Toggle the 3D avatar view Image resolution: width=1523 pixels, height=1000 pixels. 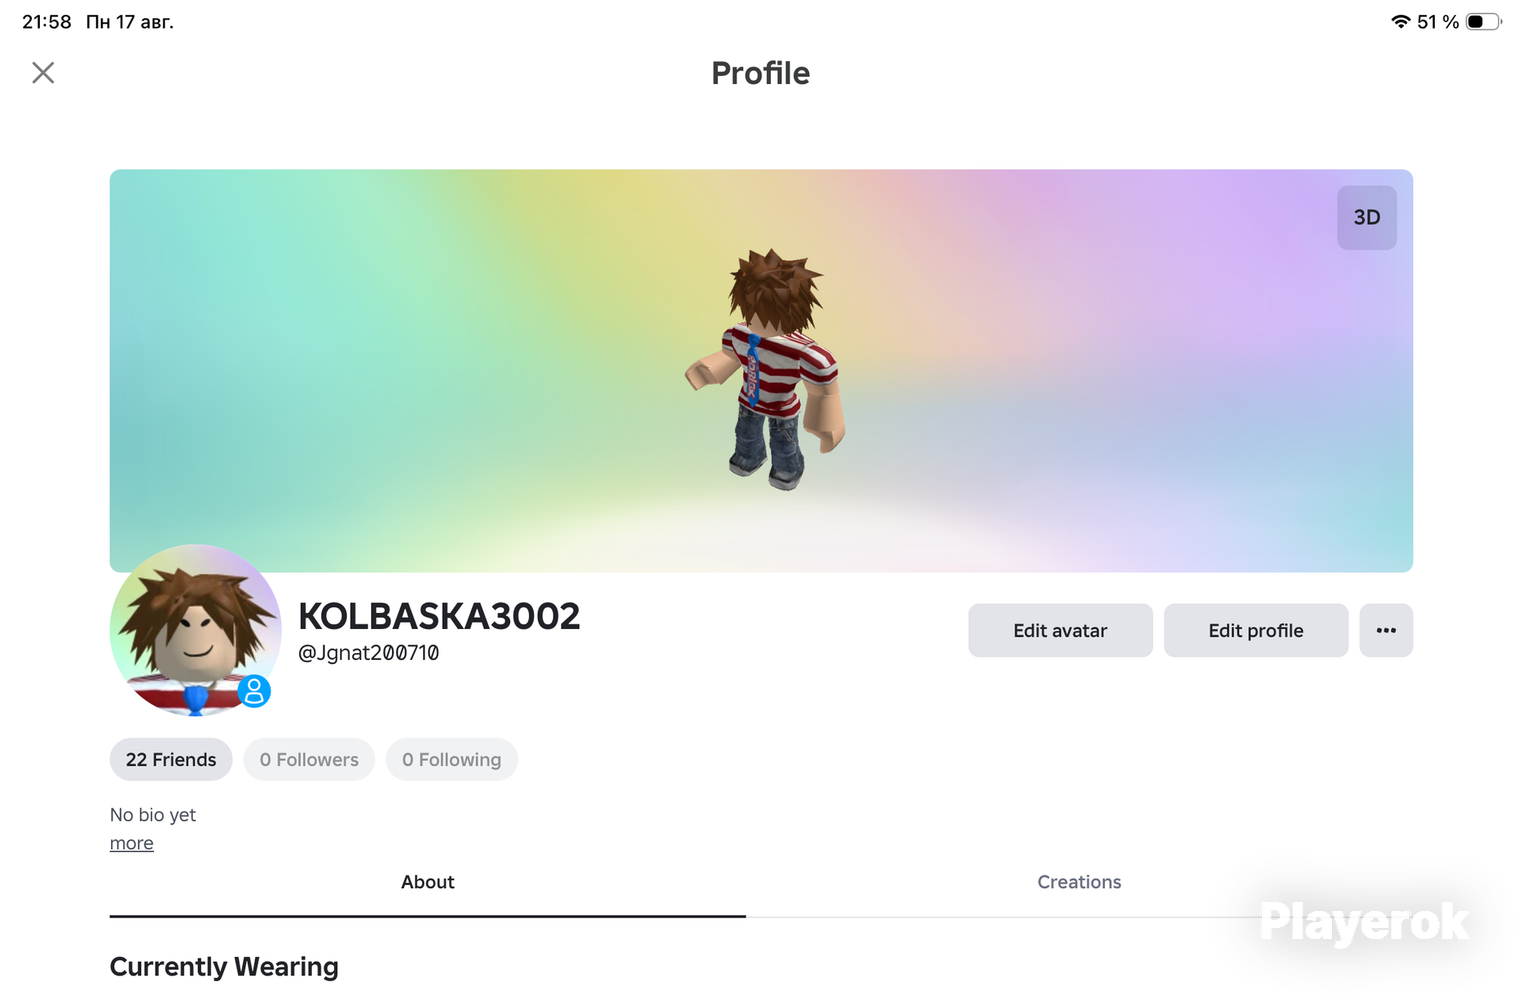pos(1366,217)
